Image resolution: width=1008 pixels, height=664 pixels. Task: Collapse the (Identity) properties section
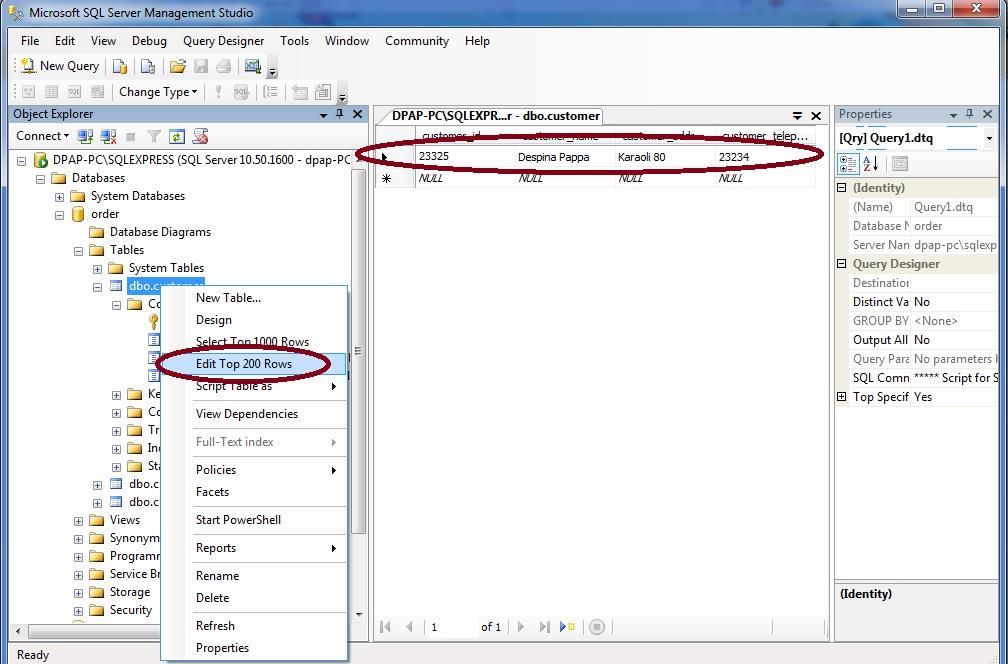(842, 188)
